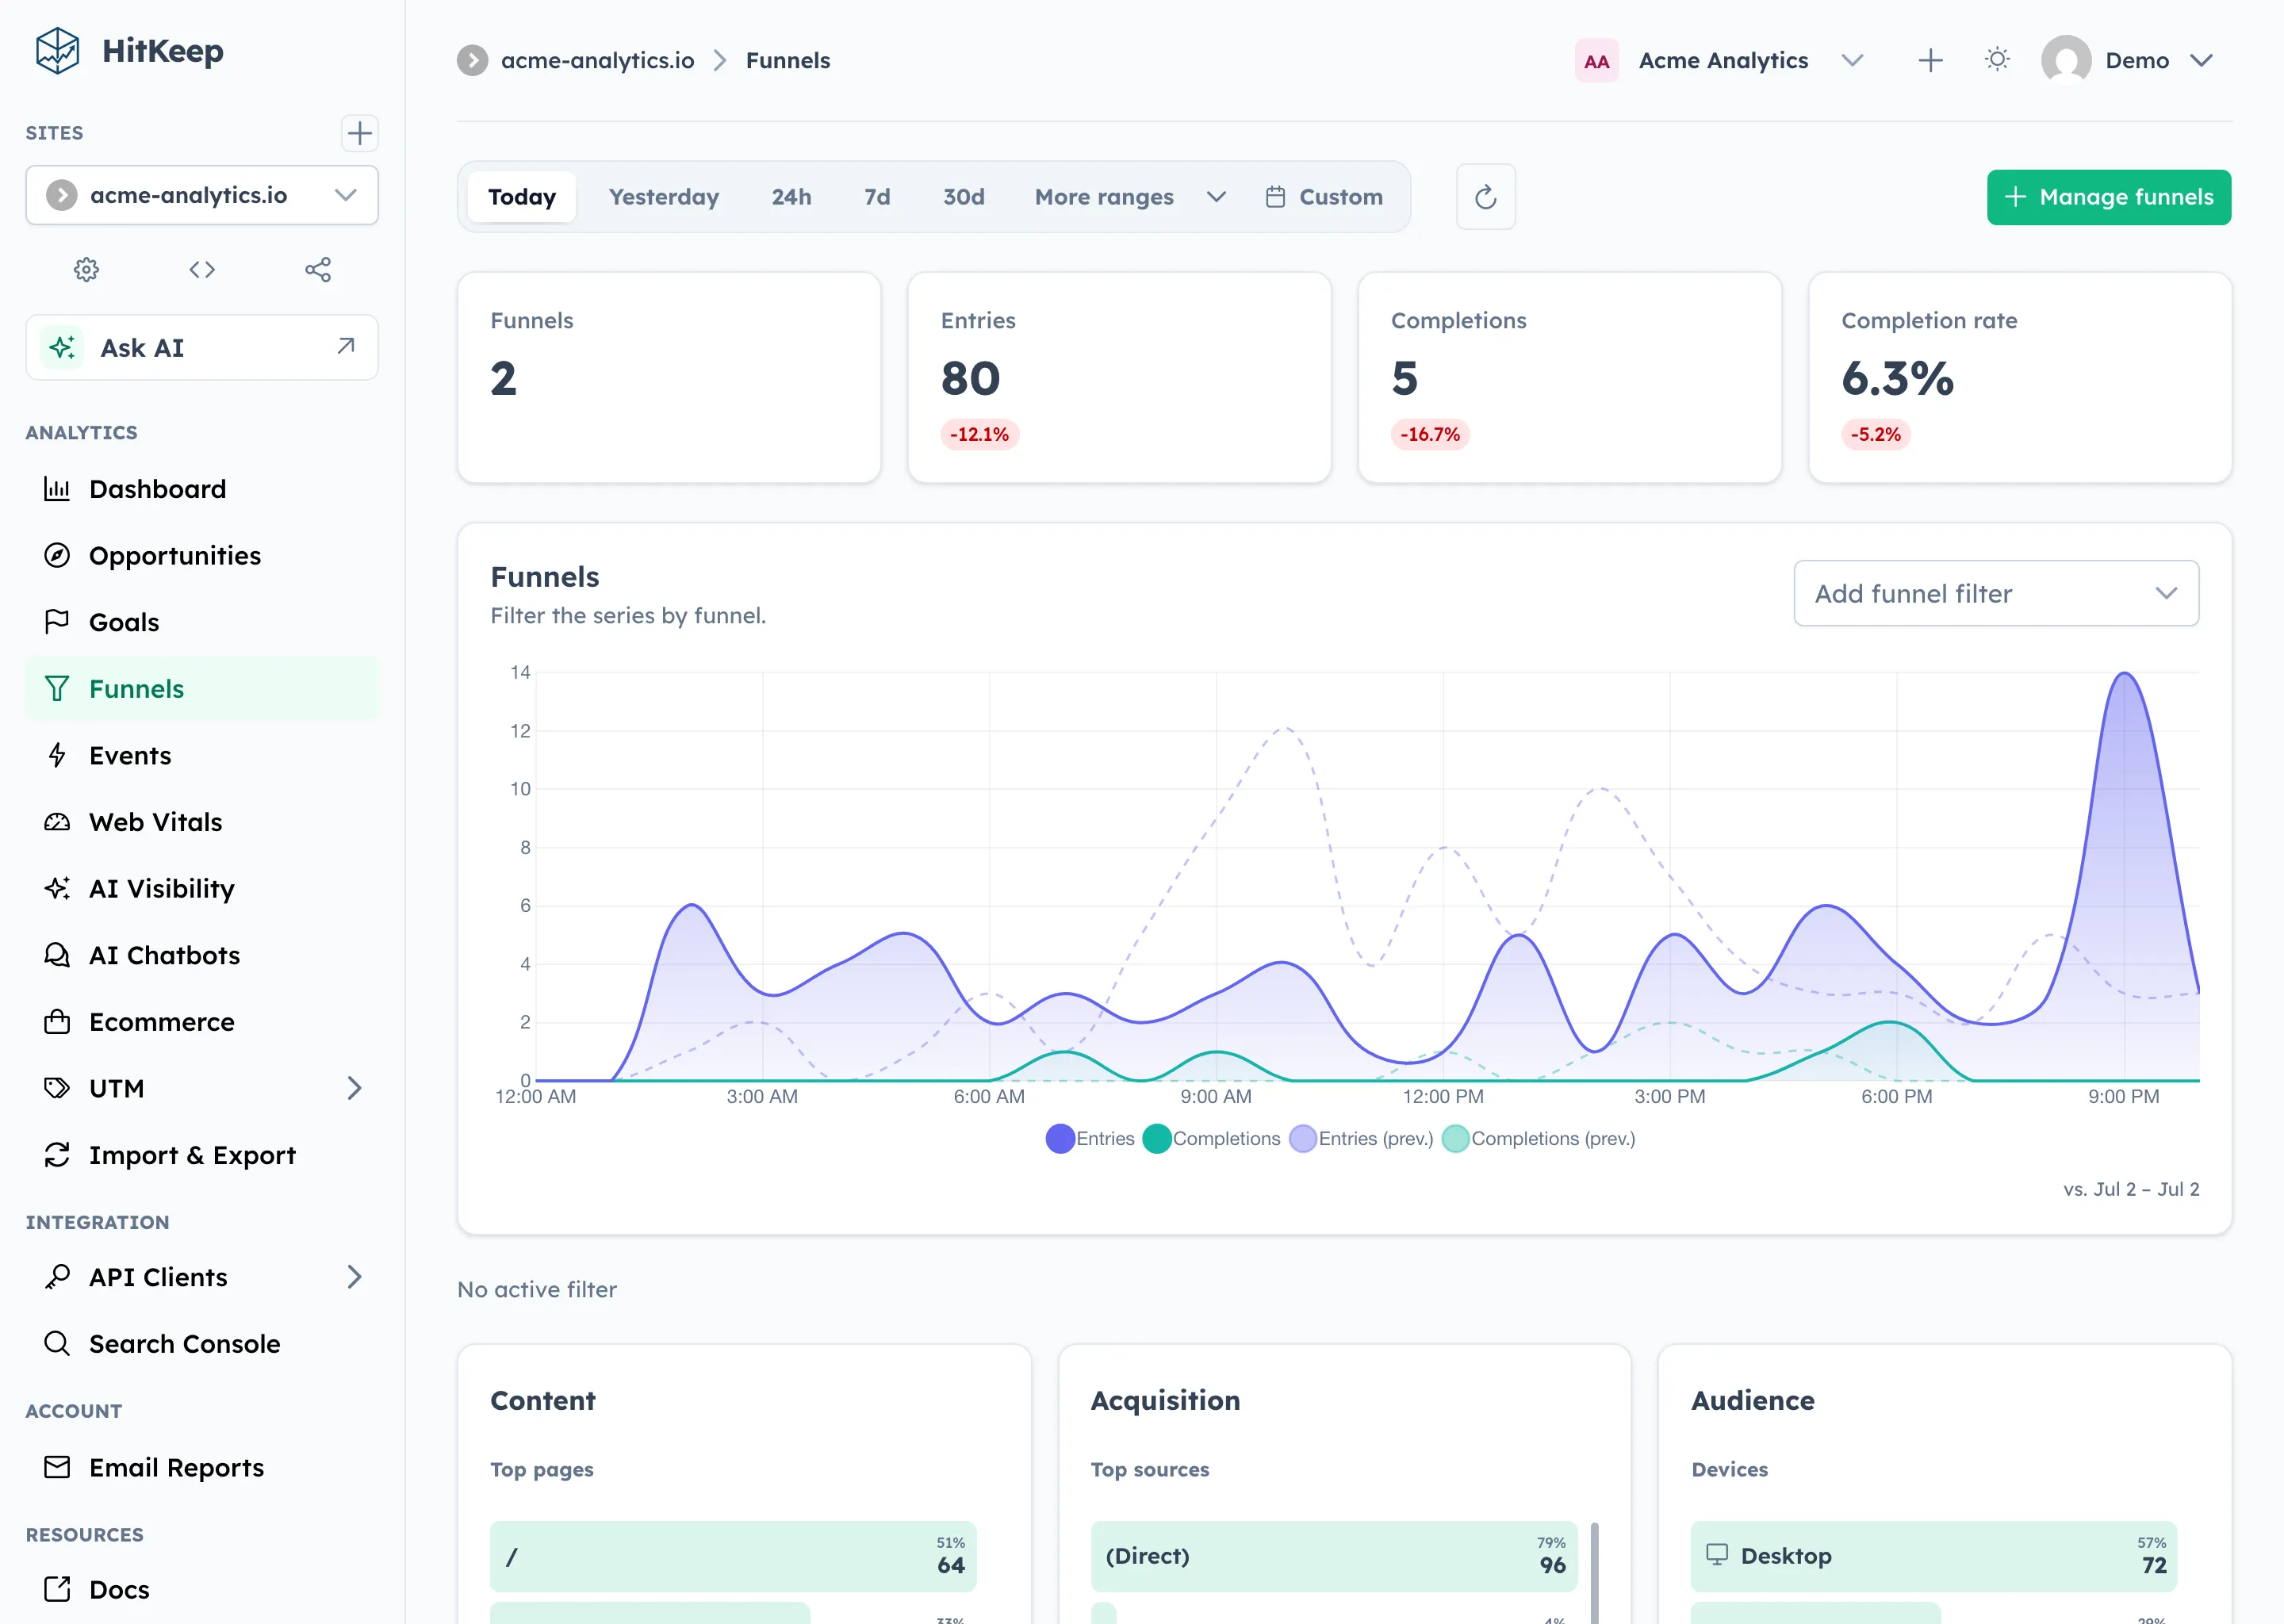The height and width of the screenshot is (1624, 2284).
Task: Open the Ask AI button
Action: (x=202, y=347)
